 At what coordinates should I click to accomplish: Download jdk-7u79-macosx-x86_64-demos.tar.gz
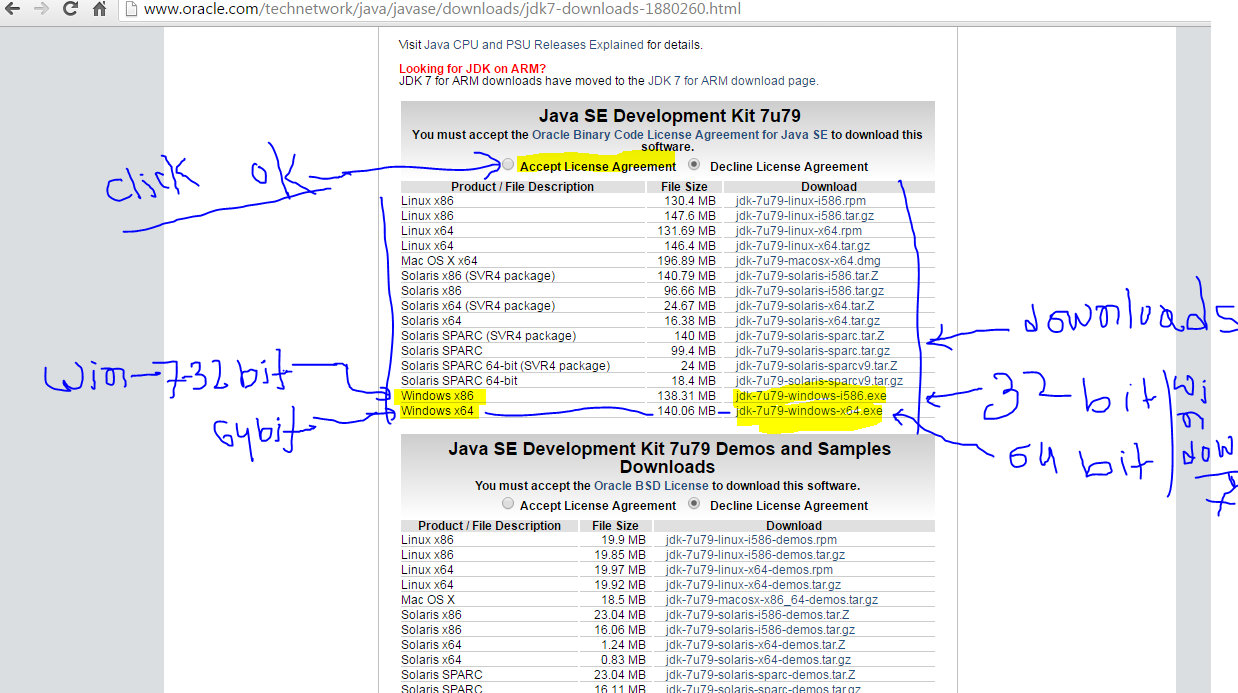pos(771,600)
